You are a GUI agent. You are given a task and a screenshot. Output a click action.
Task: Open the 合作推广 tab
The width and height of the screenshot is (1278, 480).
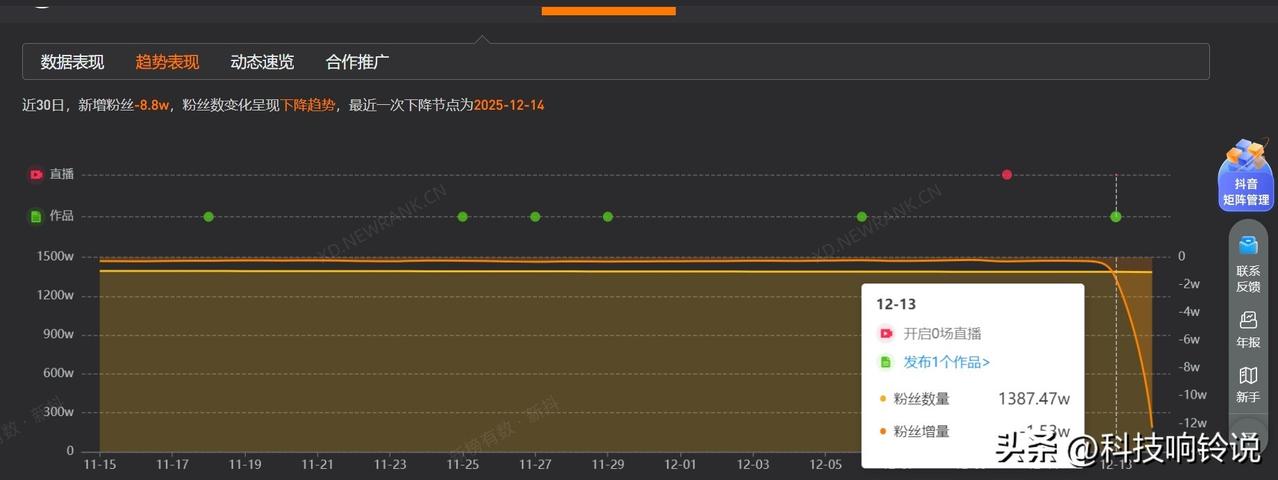point(357,62)
